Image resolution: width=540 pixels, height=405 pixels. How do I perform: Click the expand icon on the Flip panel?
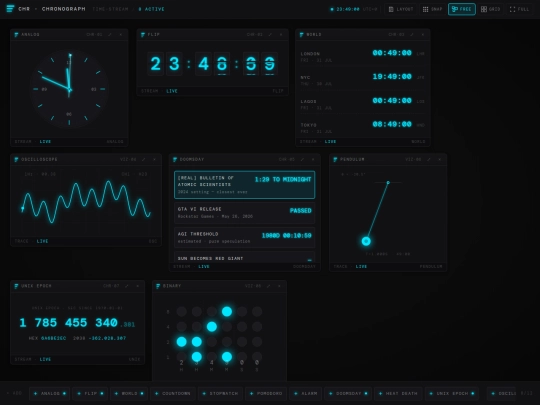[270, 34]
